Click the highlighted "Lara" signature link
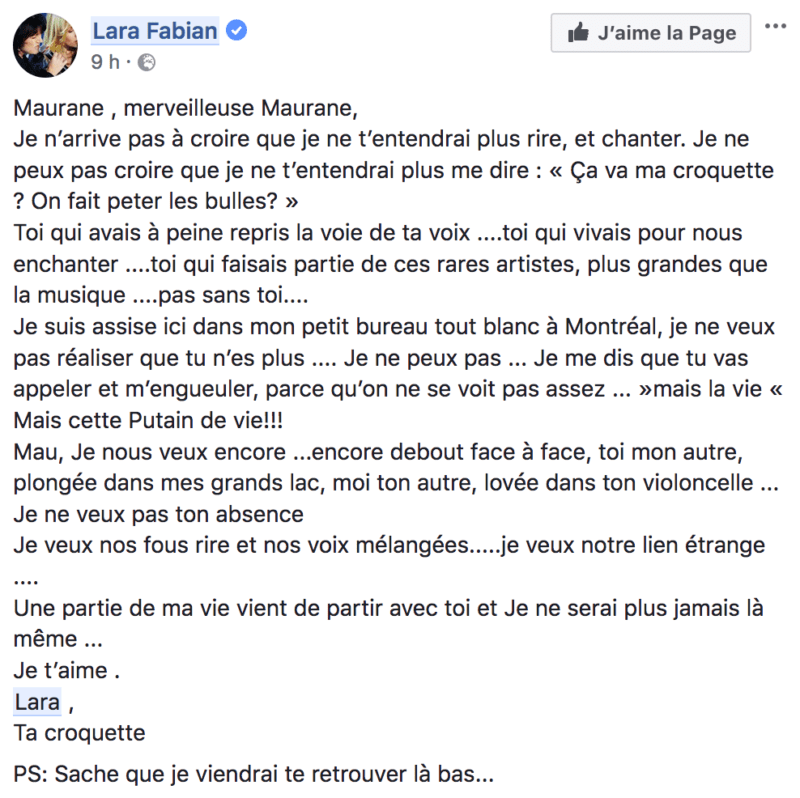Image resolution: width=800 pixels, height=798 pixels. (x=38, y=701)
